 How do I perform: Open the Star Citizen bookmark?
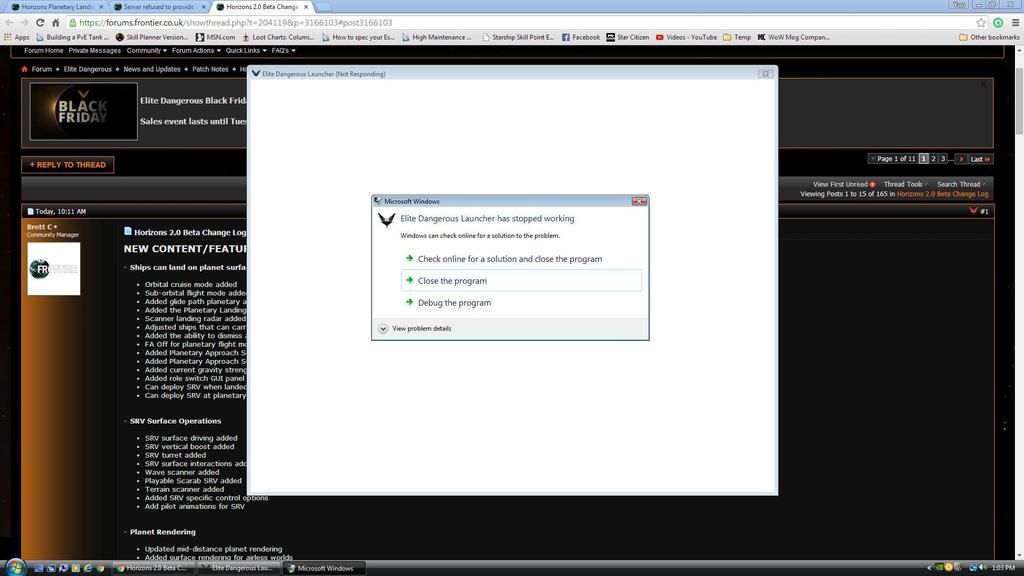[x=628, y=37]
